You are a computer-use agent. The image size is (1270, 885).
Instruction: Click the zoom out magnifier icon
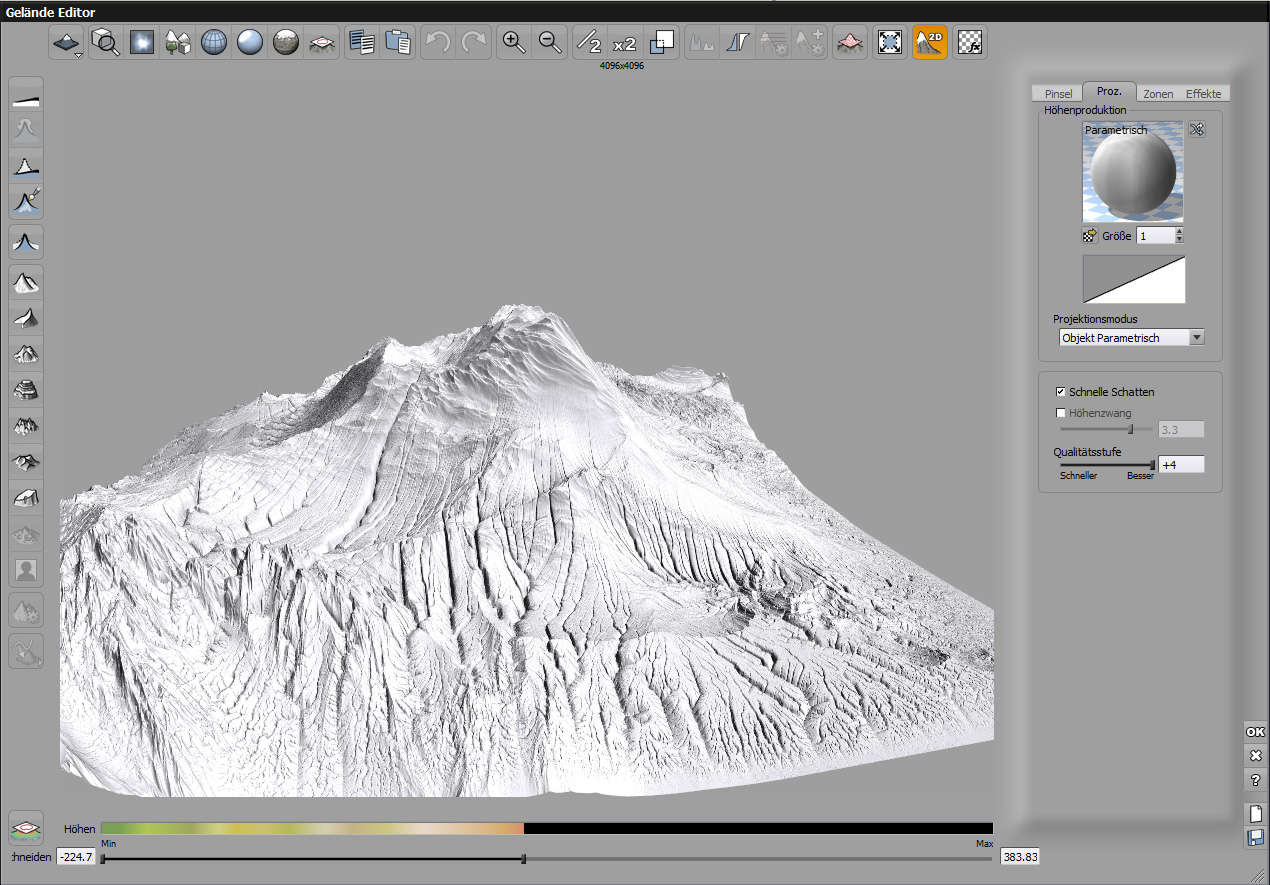tap(550, 42)
